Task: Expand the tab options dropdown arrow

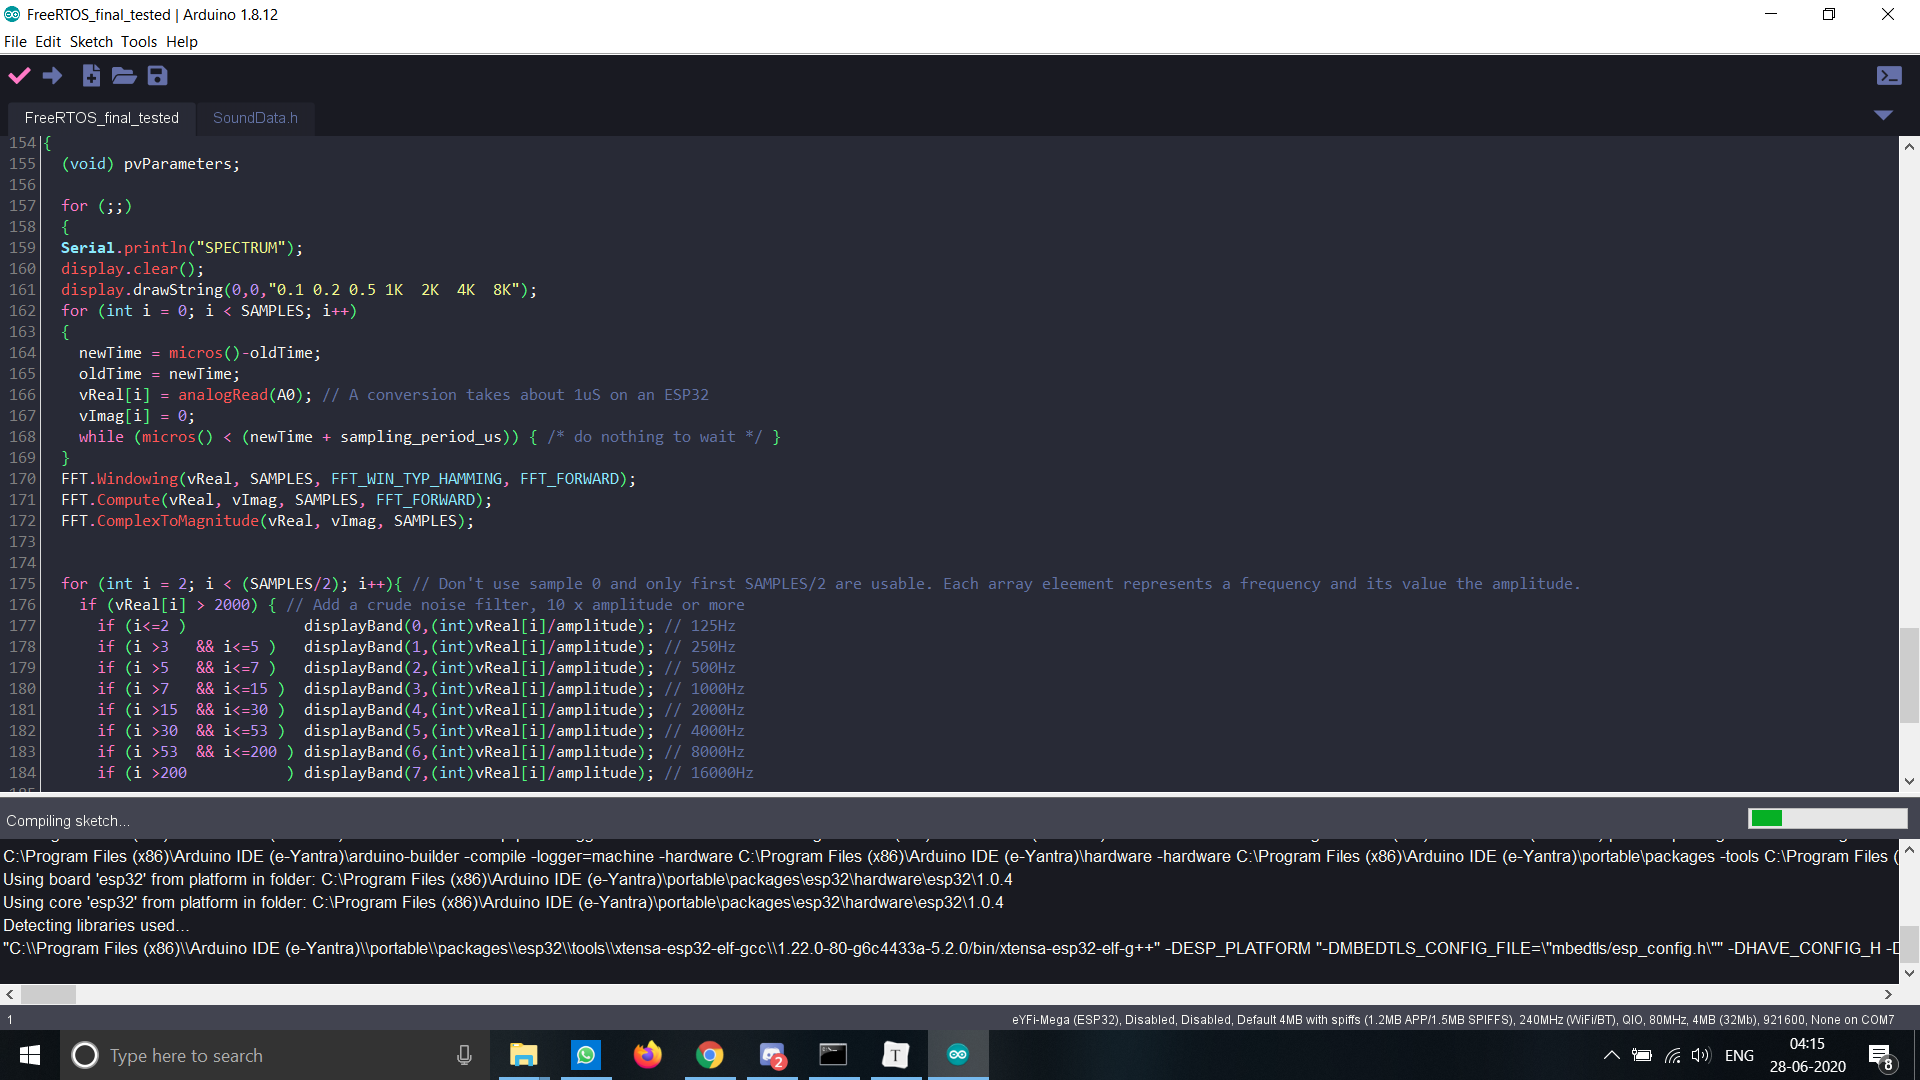Action: tap(1883, 116)
